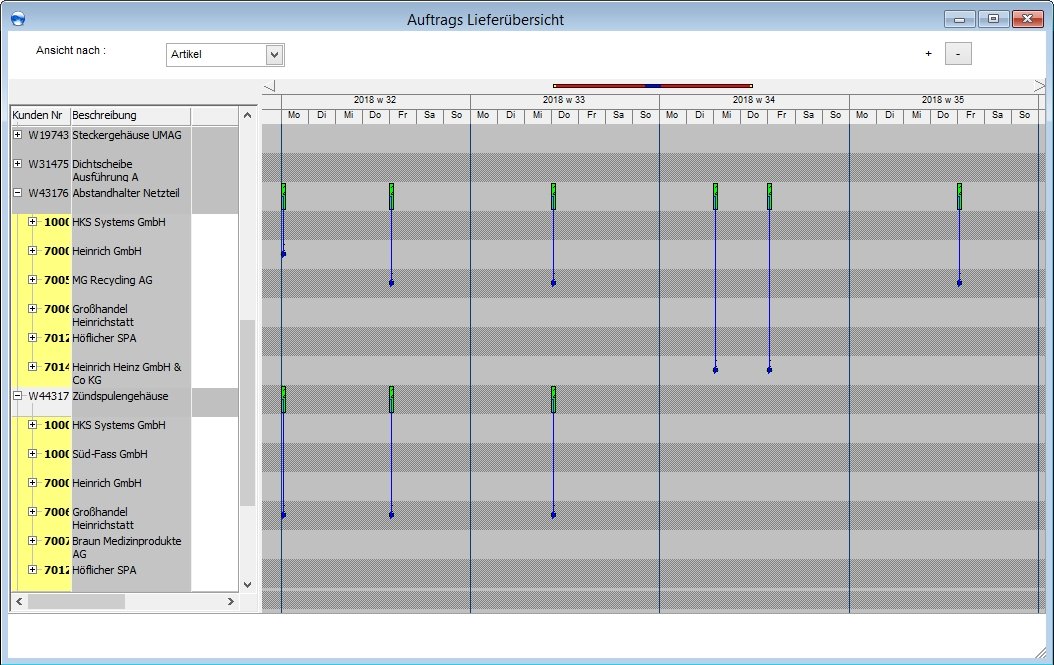Expand Großhandel Heinrichstatt under Zündspulengehäuse
Screen dimensions: 1054x665
pos(32,511)
